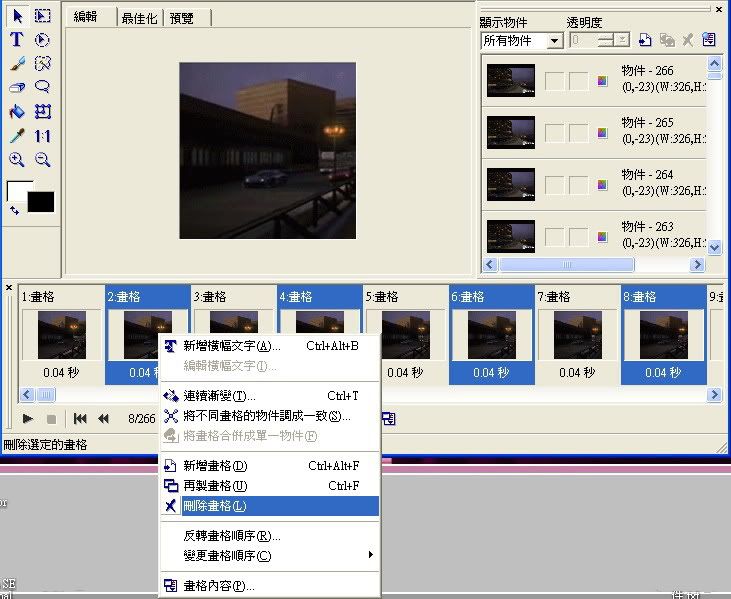Screen dimensions: 731x599
Task: Toggle lock box for 物件 - 265
Action: [579, 133]
